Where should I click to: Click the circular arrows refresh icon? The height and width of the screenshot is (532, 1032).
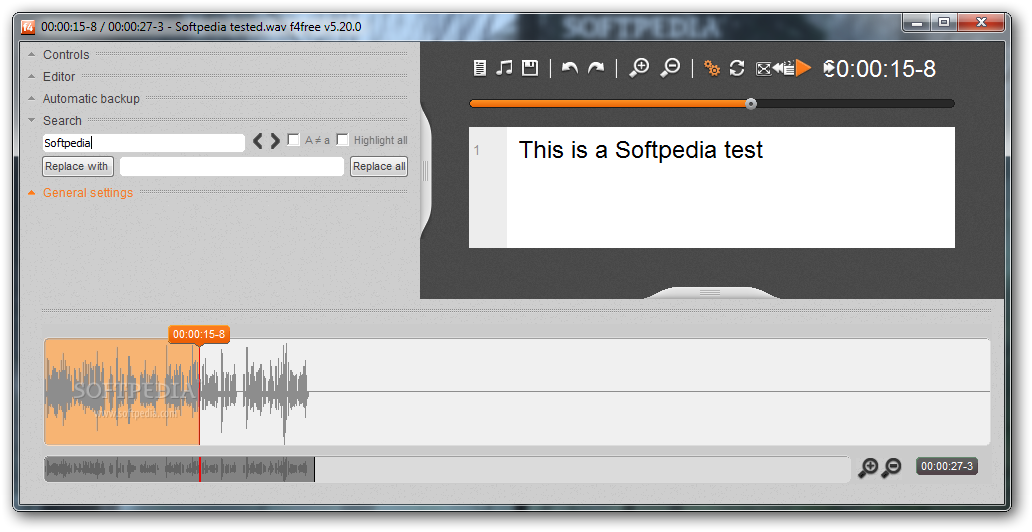737,68
